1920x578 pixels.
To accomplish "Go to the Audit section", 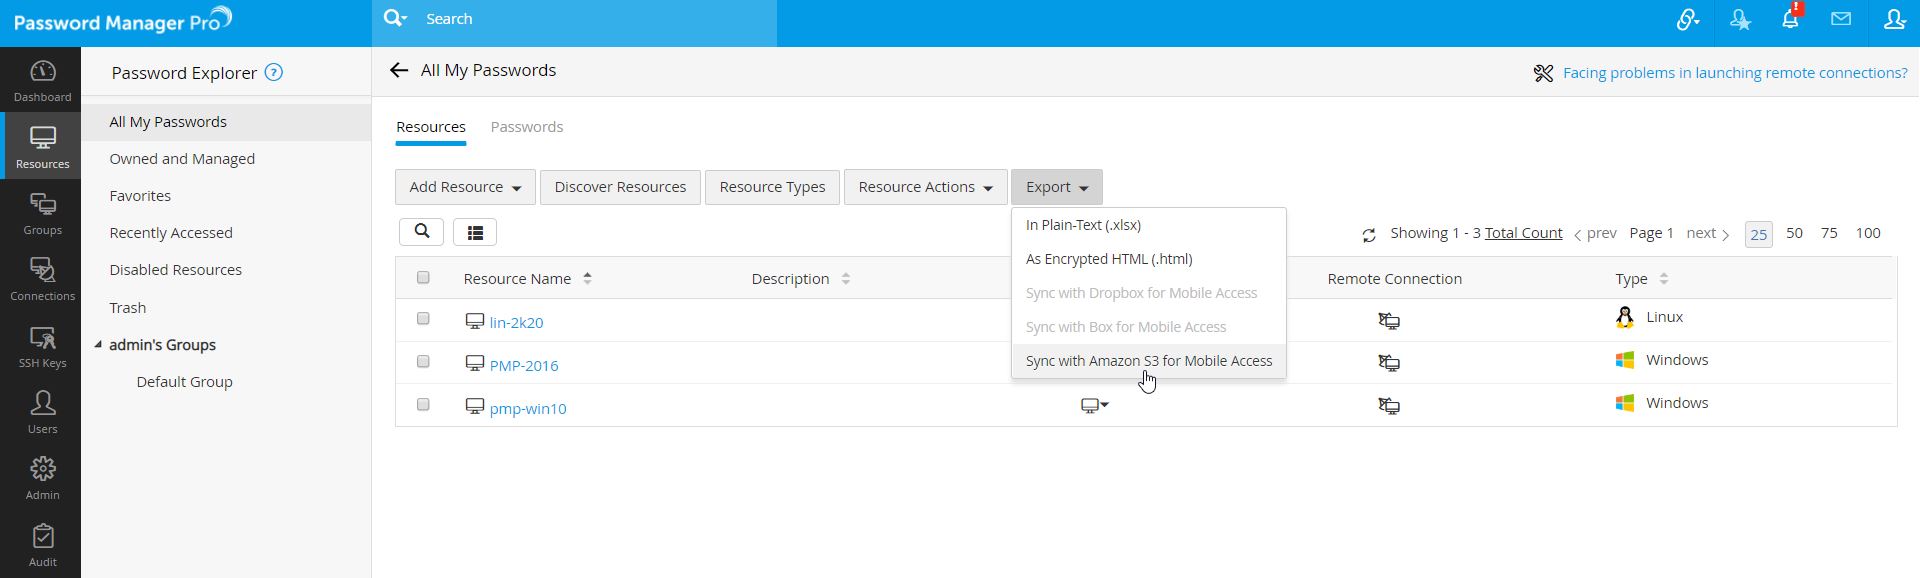I will pos(42,545).
